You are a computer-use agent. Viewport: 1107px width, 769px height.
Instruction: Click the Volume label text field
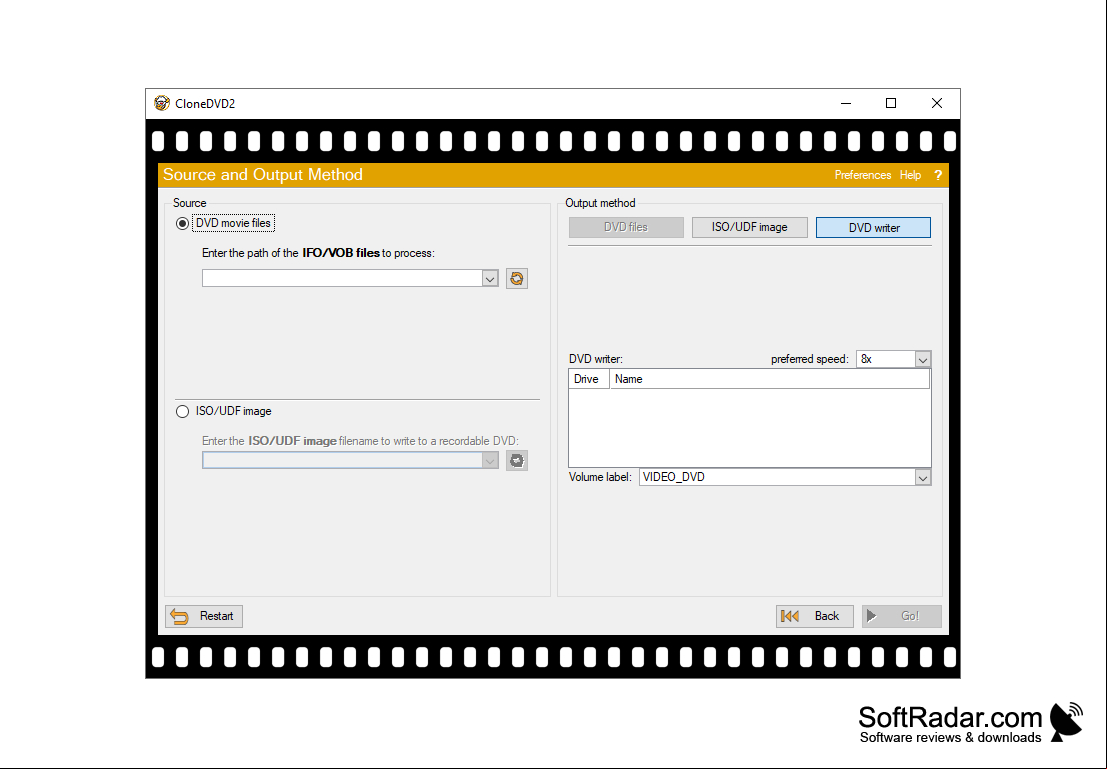[x=777, y=477]
